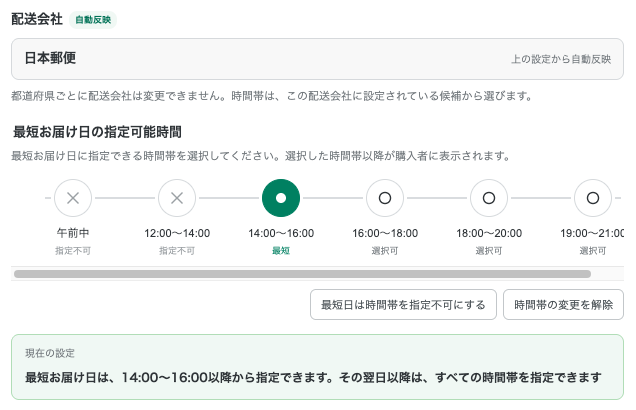Click the 都道府県ごとに配送会社は変更できません description
The height and width of the screenshot is (410, 636).
click(x=271, y=96)
